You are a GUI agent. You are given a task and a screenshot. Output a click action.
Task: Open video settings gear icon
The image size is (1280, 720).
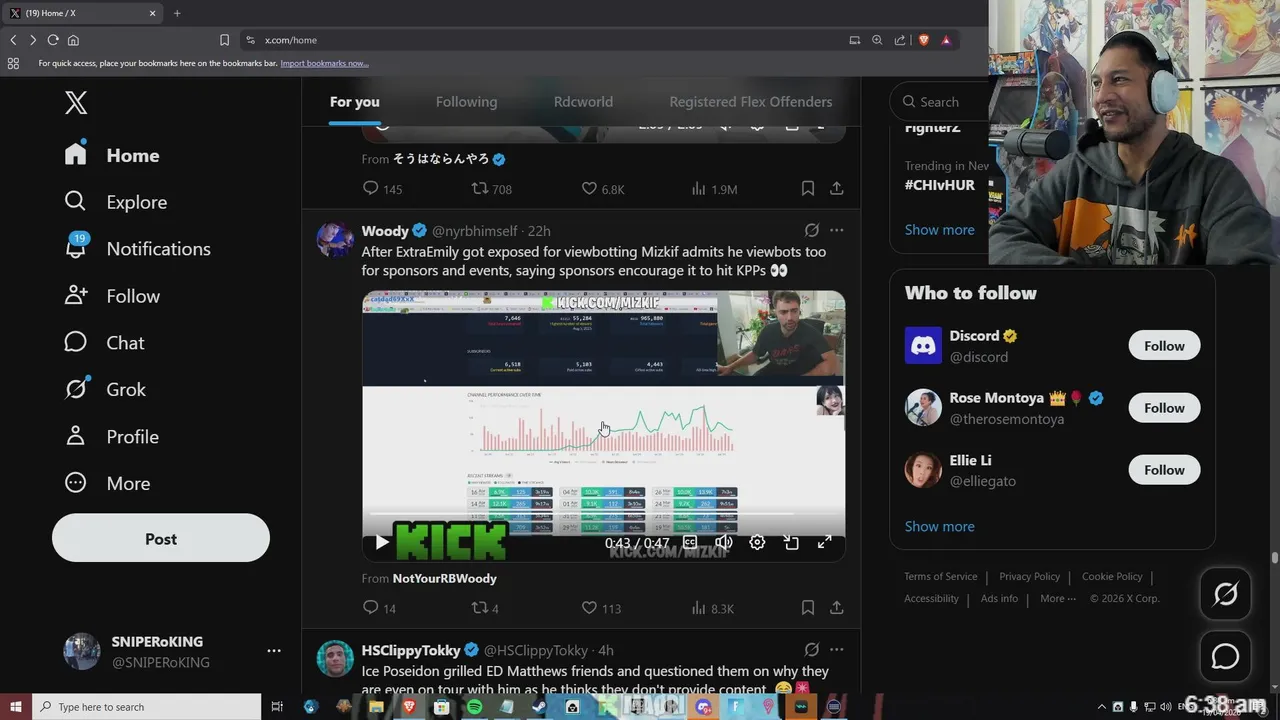point(757,543)
